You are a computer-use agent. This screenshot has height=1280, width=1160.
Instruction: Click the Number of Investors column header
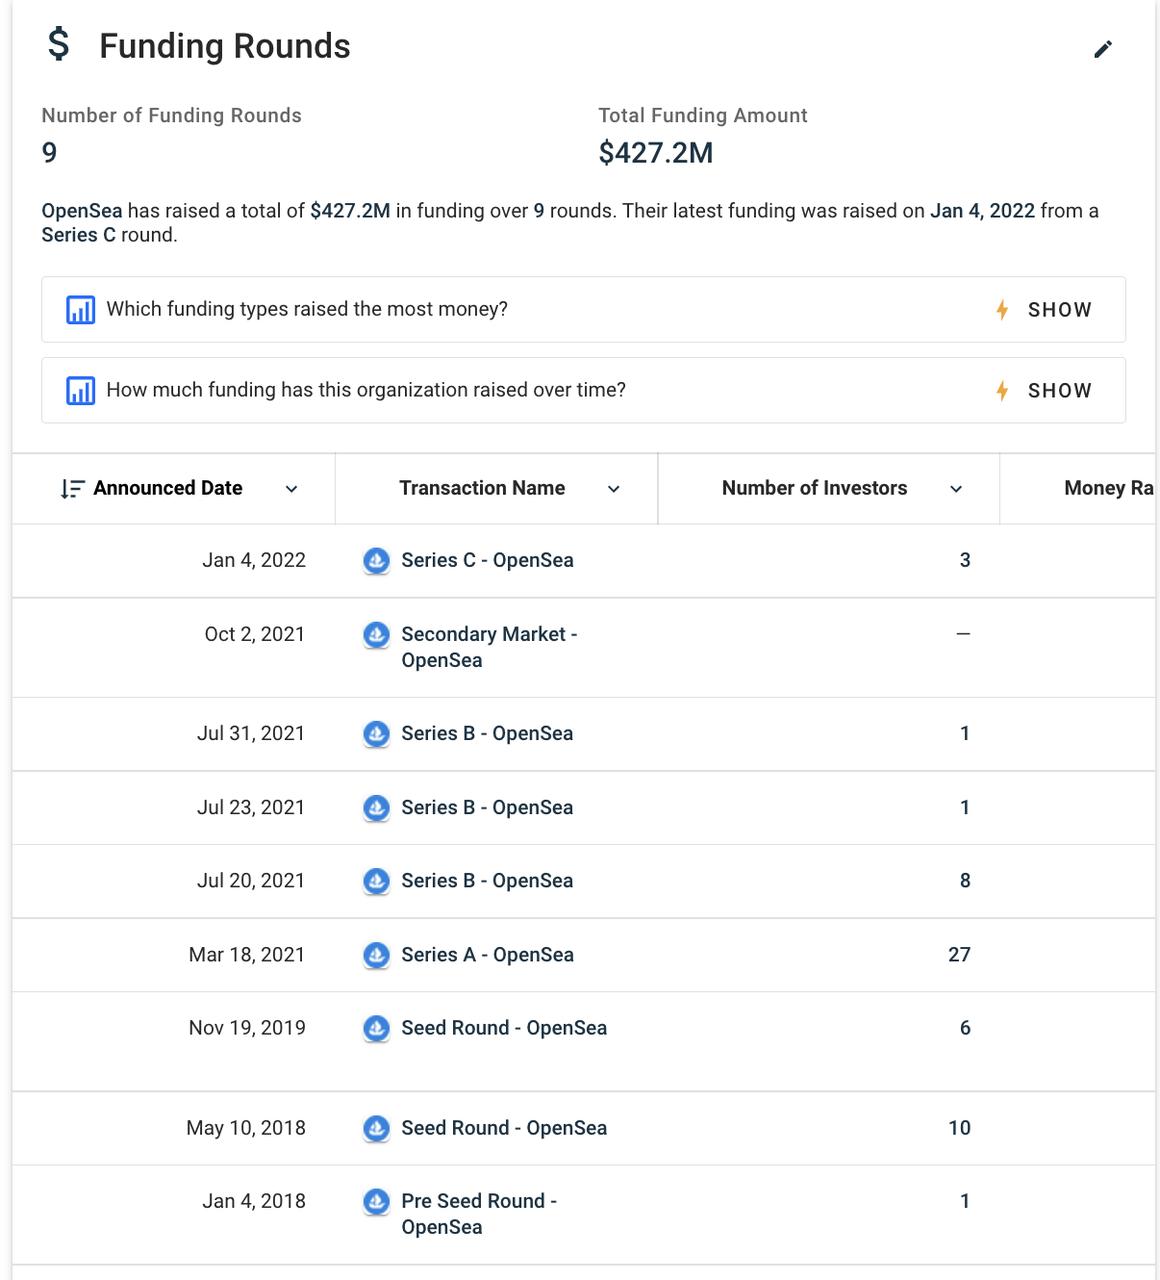pos(814,488)
